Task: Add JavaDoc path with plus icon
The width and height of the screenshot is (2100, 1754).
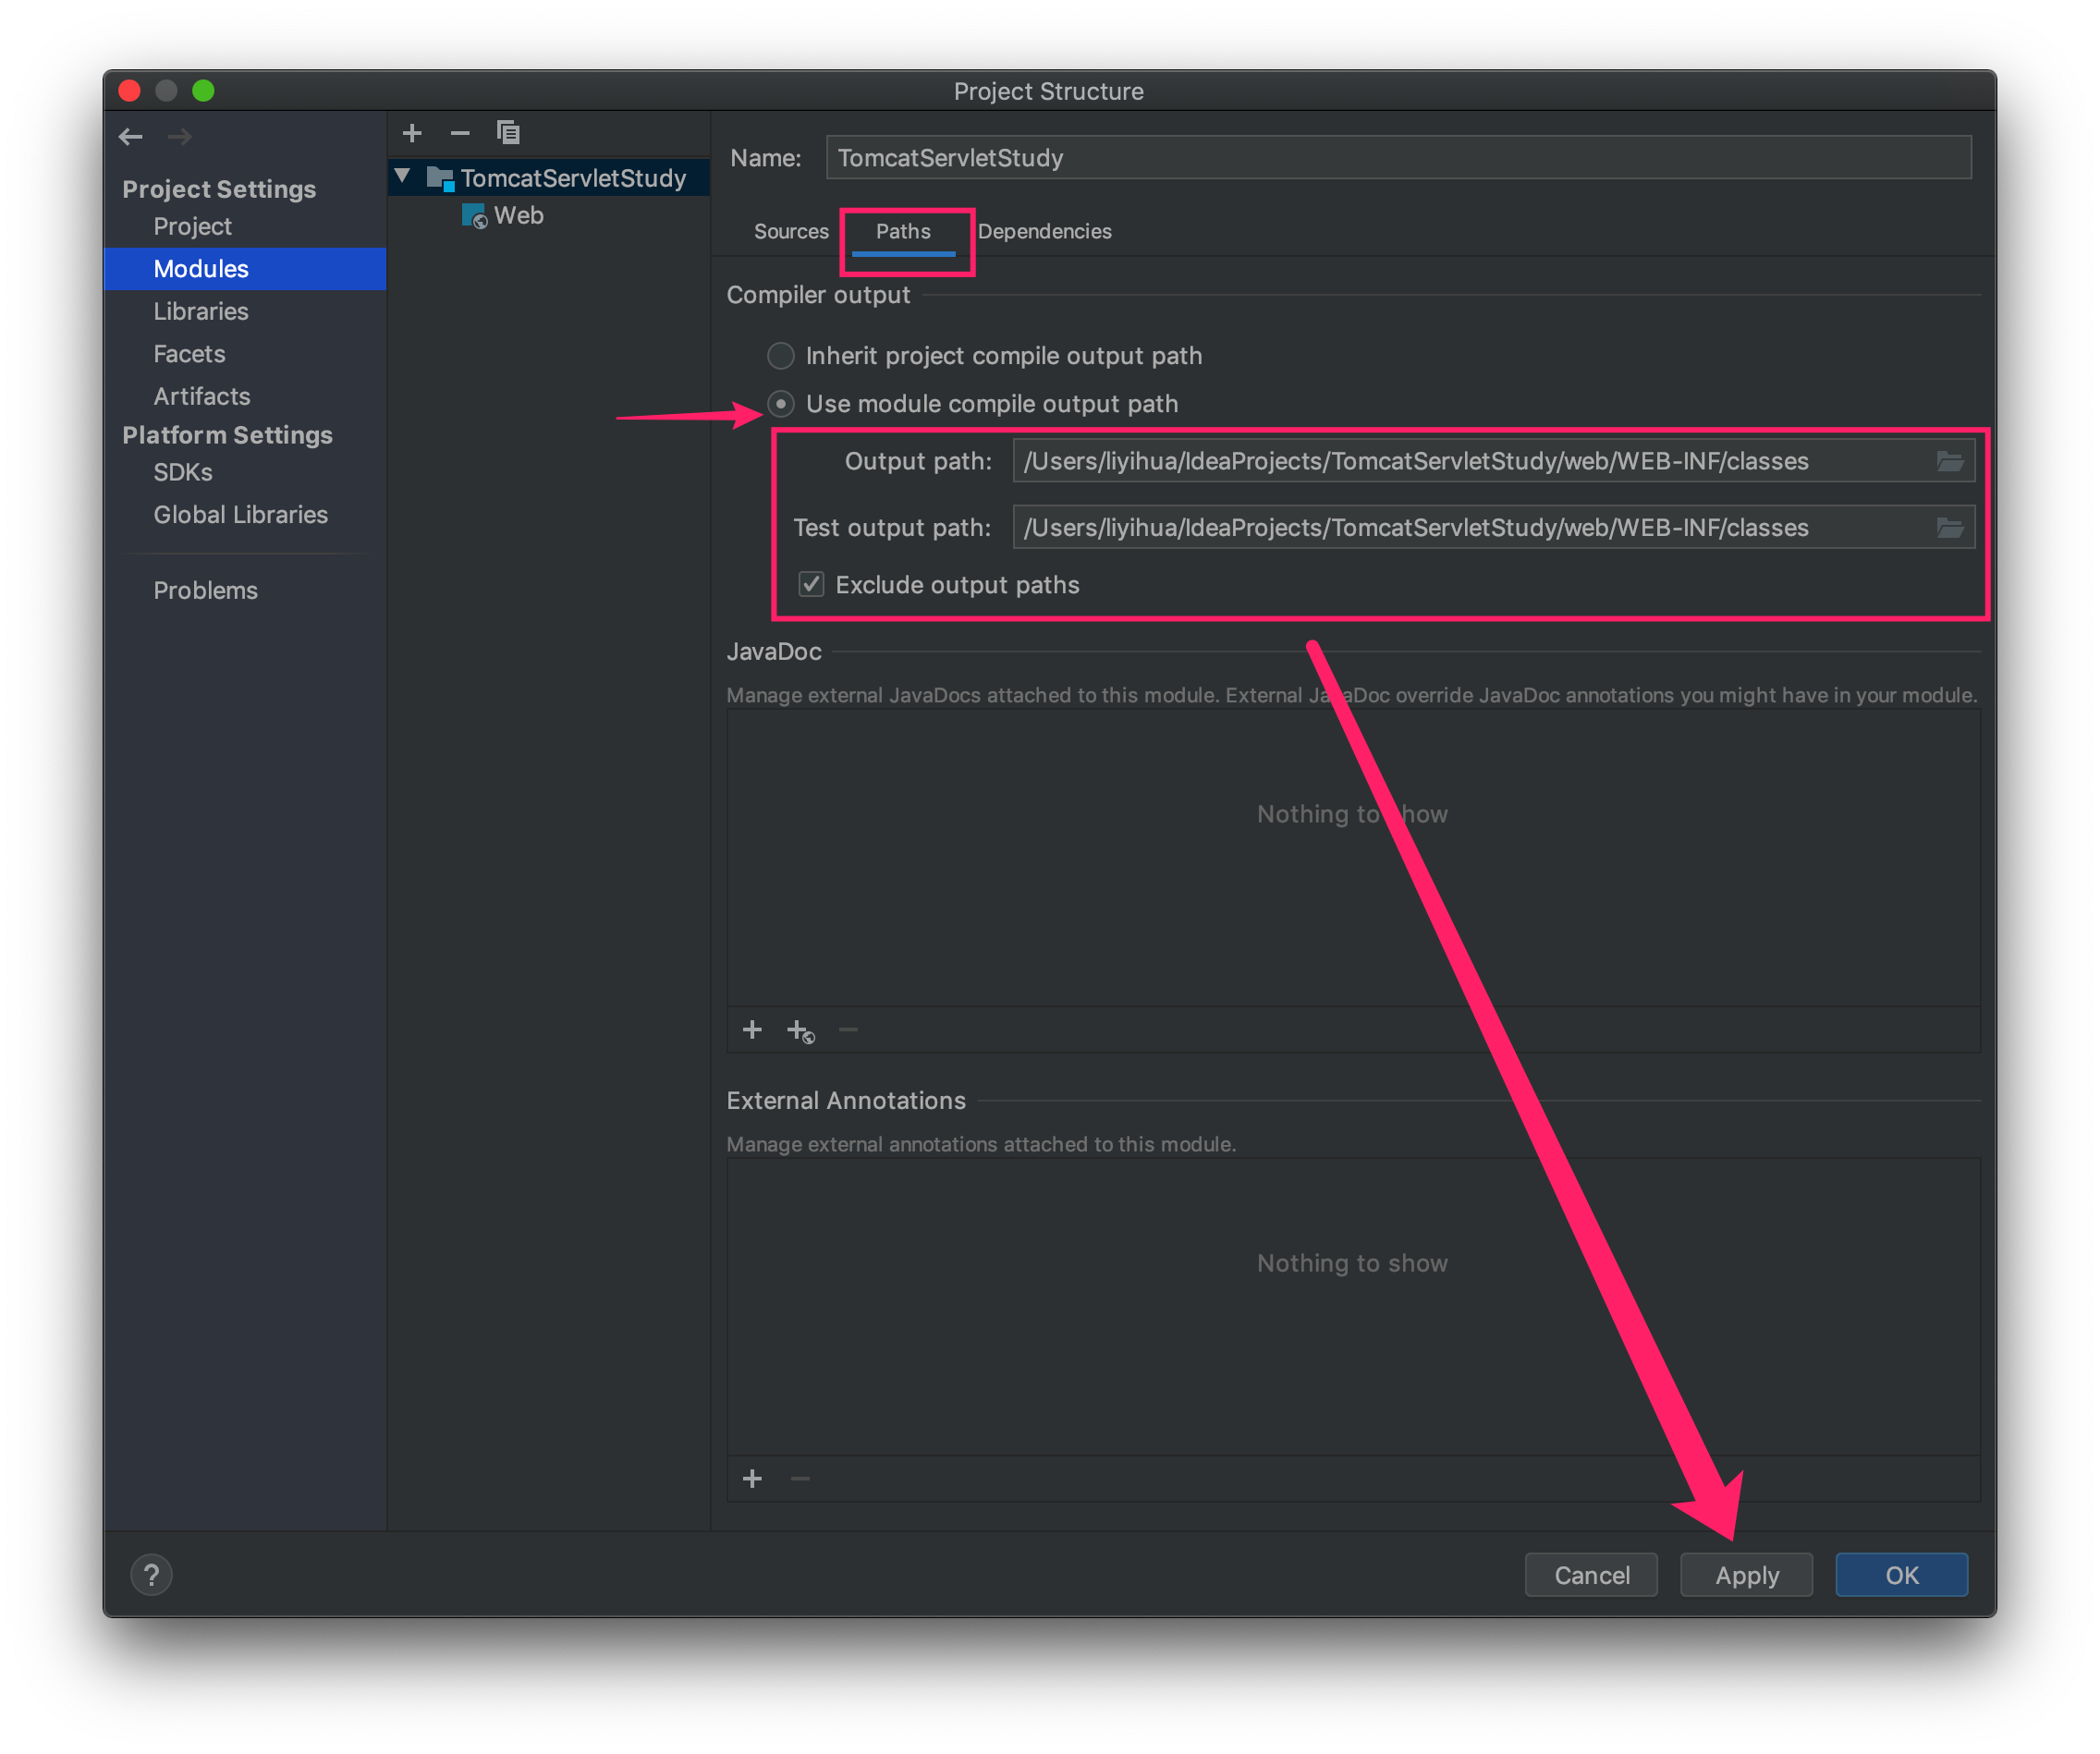Action: 752,1030
